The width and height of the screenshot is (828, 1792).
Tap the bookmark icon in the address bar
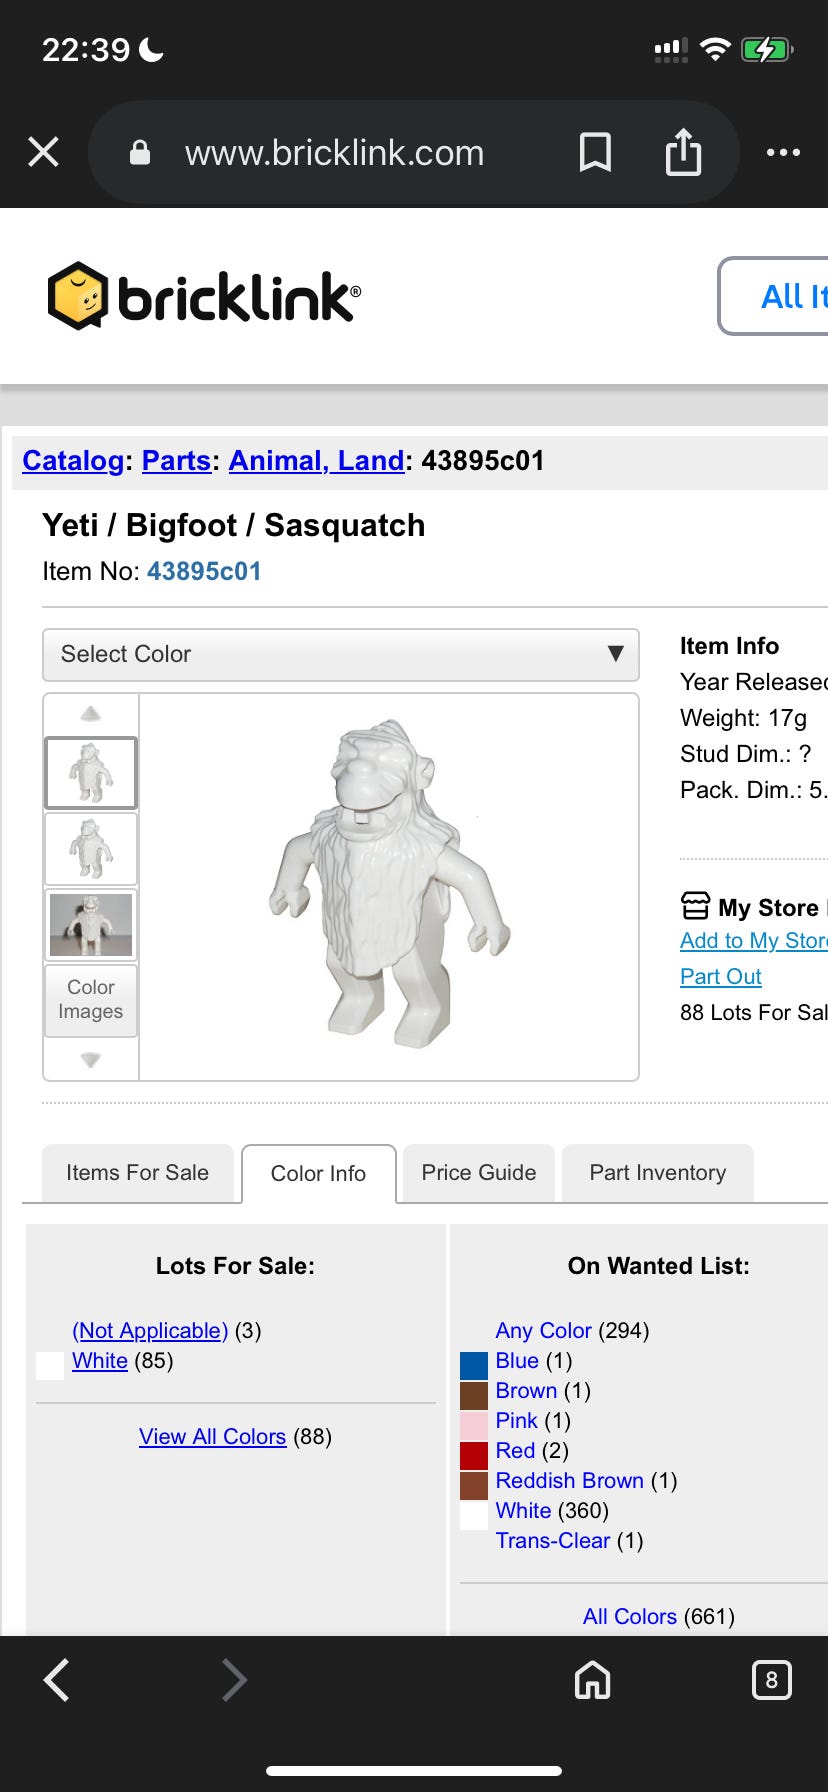[x=595, y=153]
